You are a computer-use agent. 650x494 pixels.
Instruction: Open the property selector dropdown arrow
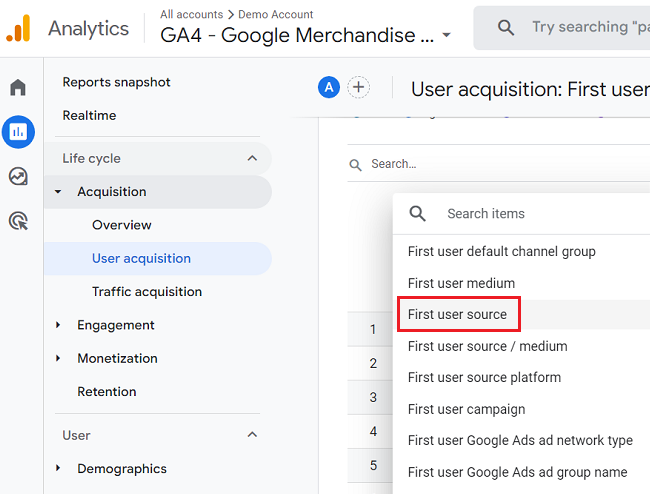[x=446, y=35]
